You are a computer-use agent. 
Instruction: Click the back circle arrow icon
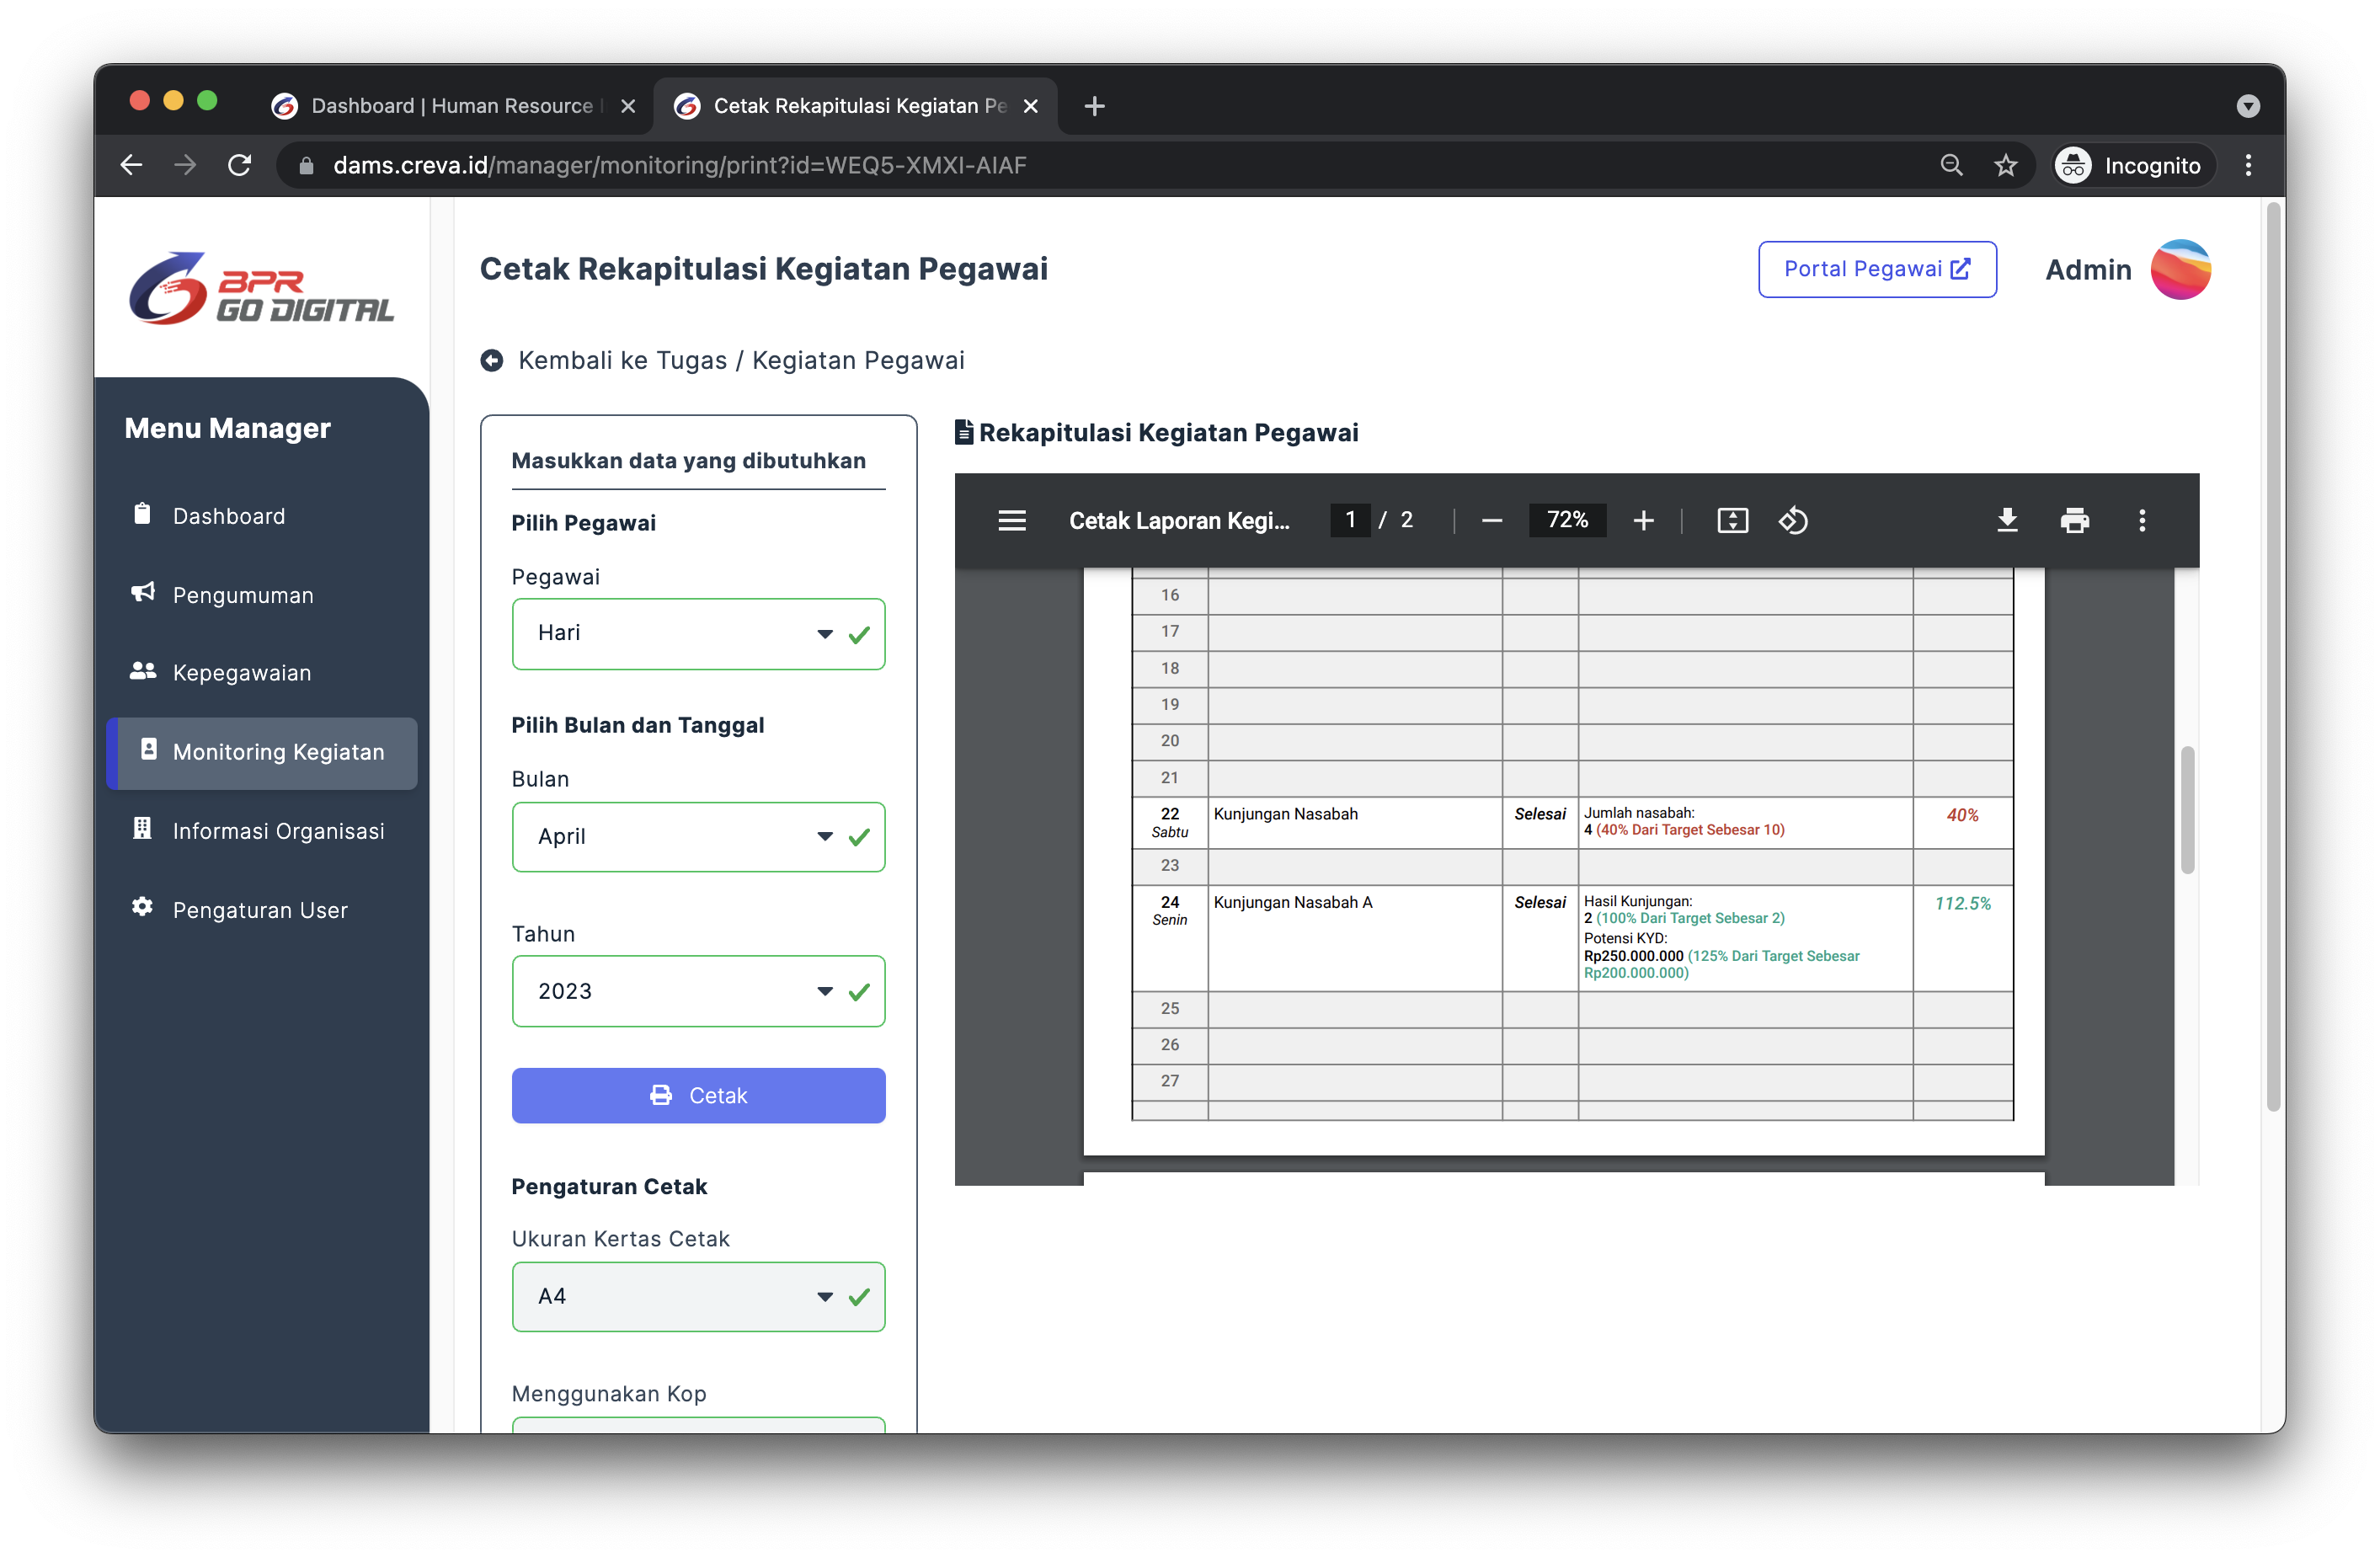pyautogui.click(x=491, y=360)
